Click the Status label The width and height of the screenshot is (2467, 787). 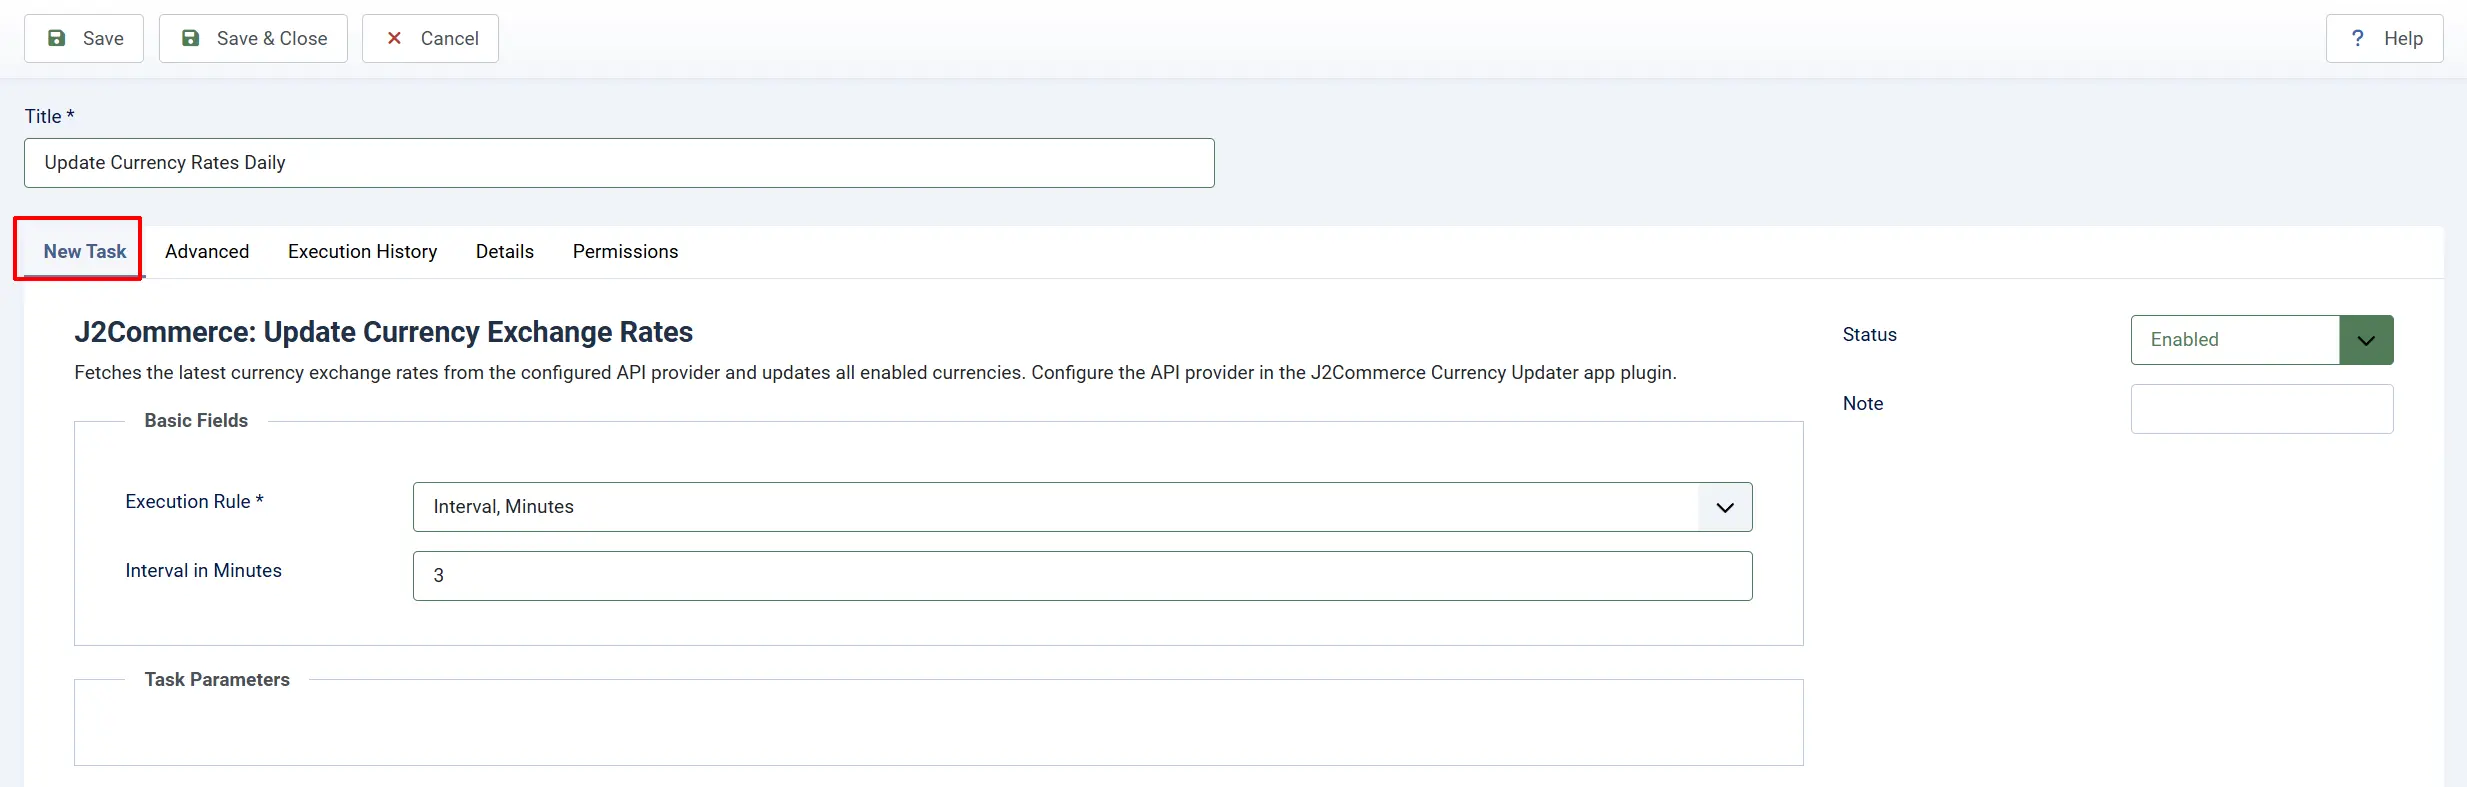click(x=1869, y=334)
